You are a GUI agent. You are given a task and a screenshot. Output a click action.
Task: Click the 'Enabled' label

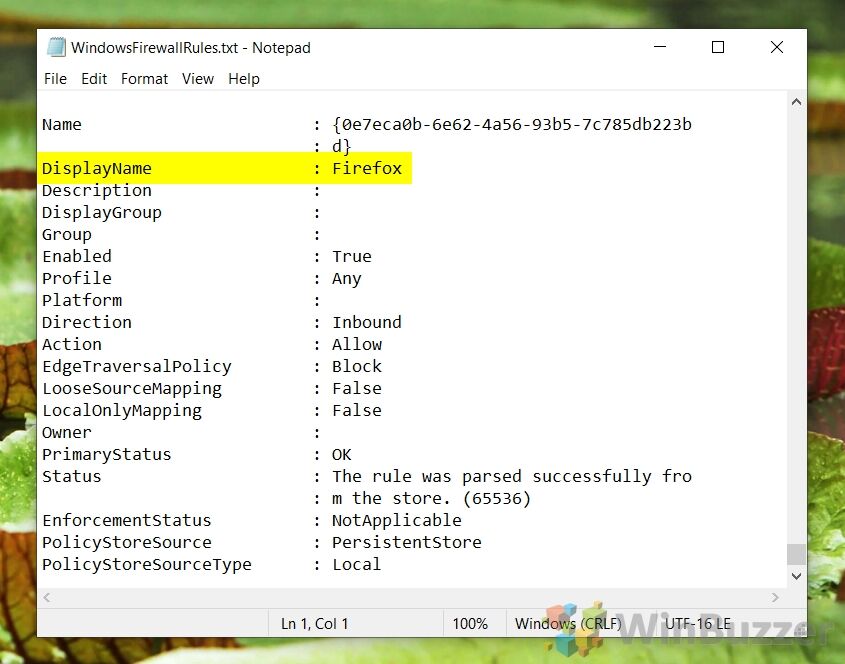tap(77, 256)
